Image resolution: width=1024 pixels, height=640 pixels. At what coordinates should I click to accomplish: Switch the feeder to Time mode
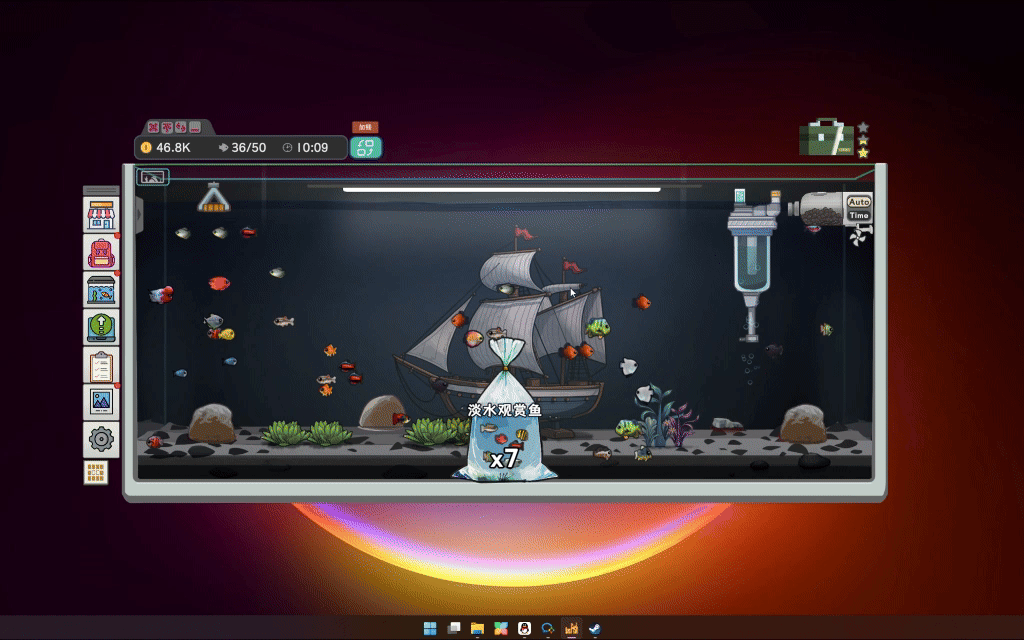[858, 215]
